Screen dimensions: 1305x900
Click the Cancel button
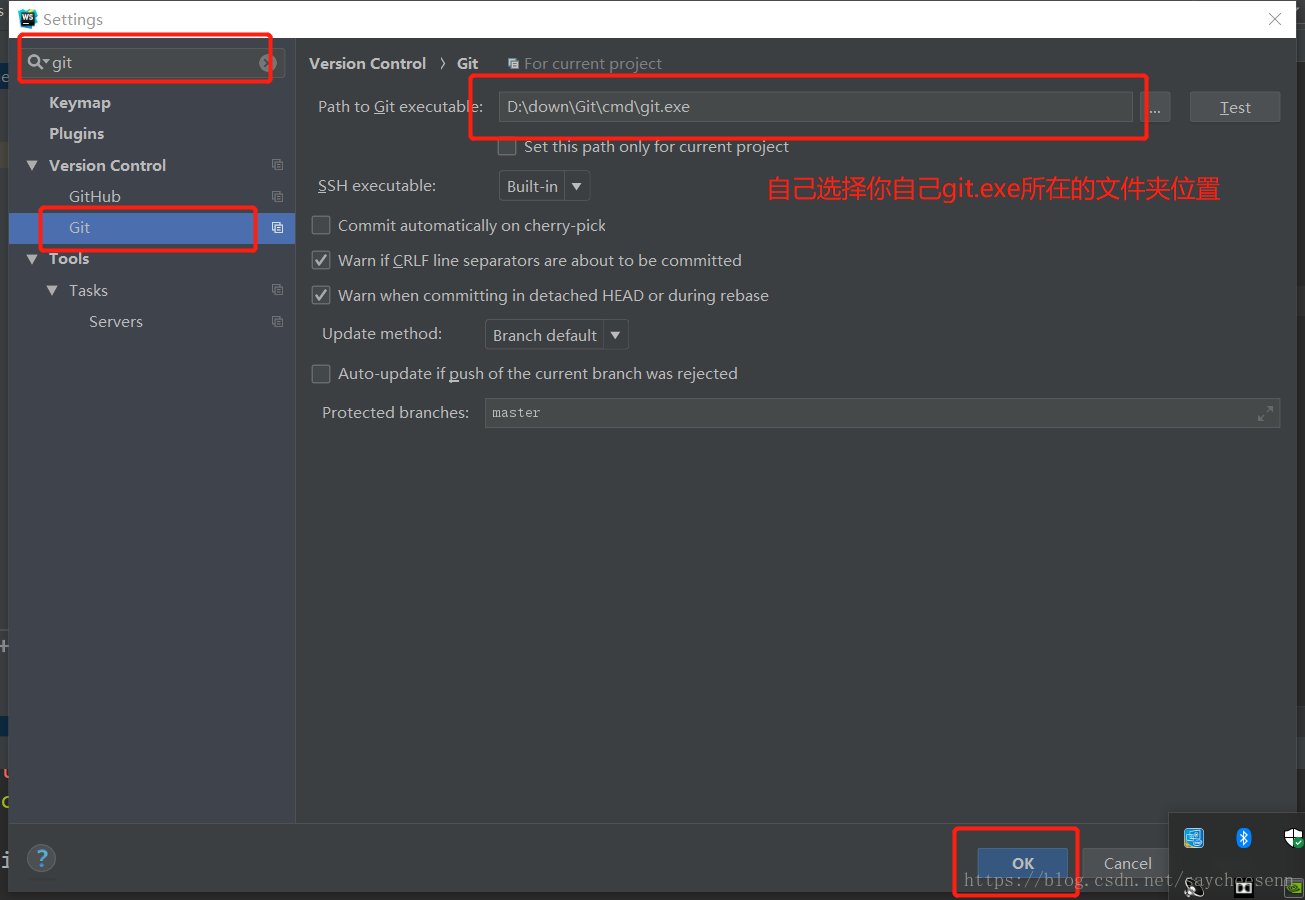click(1128, 863)
